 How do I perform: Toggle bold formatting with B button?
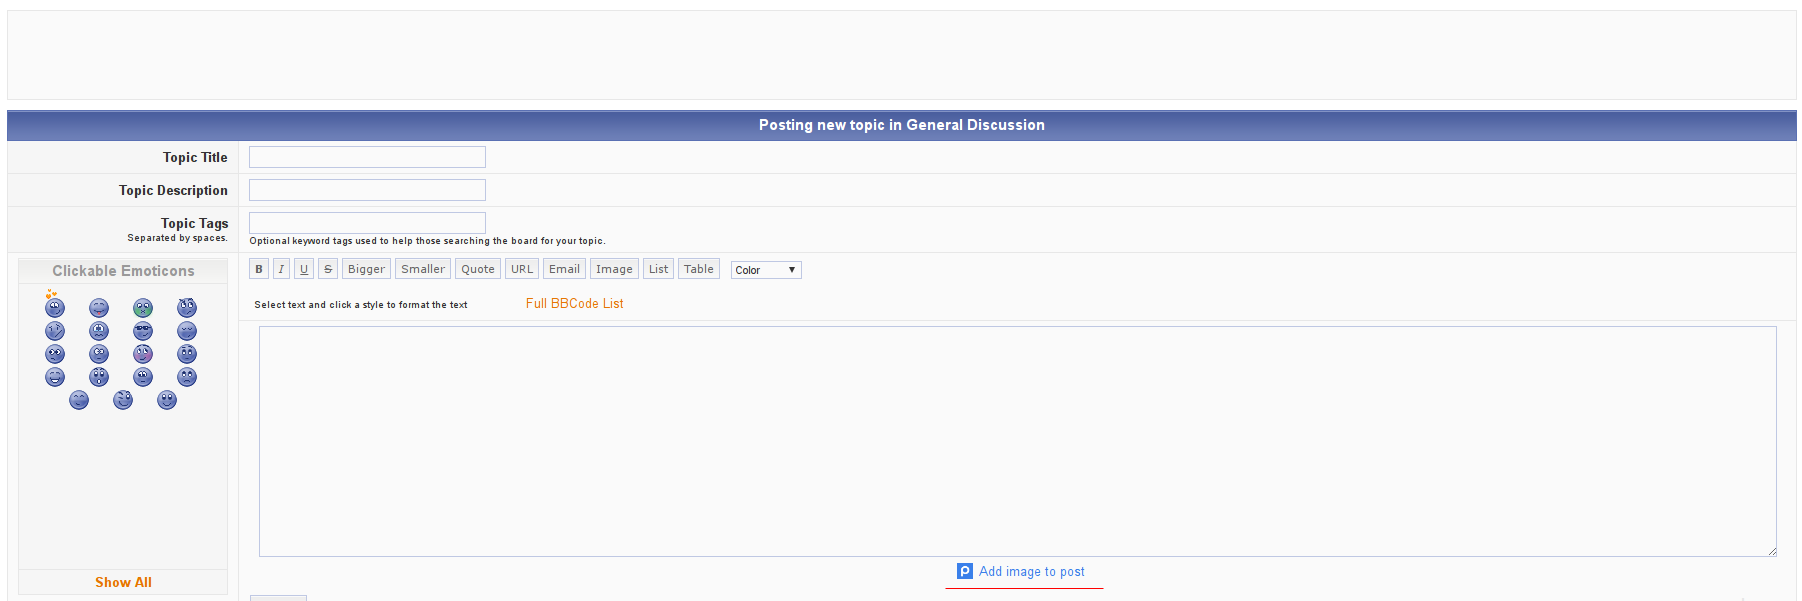coord(259,269)
